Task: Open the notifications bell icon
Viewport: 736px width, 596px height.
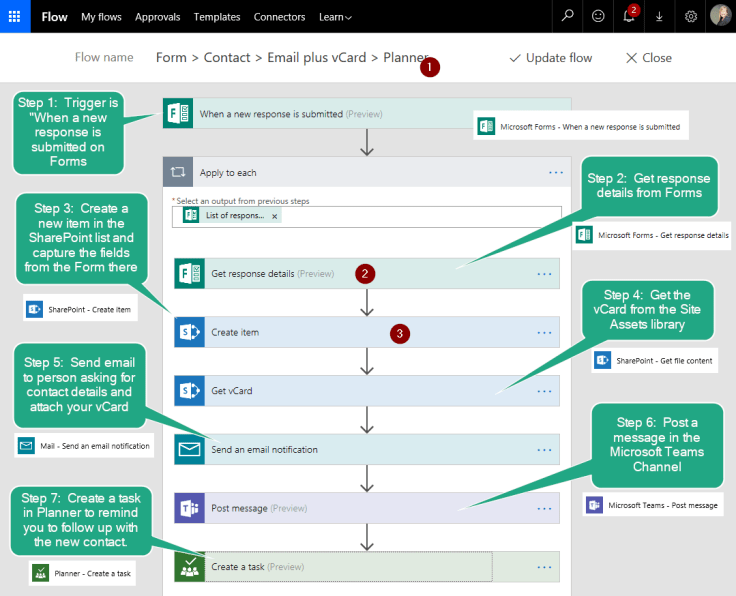Action: (x=629, y=16)
